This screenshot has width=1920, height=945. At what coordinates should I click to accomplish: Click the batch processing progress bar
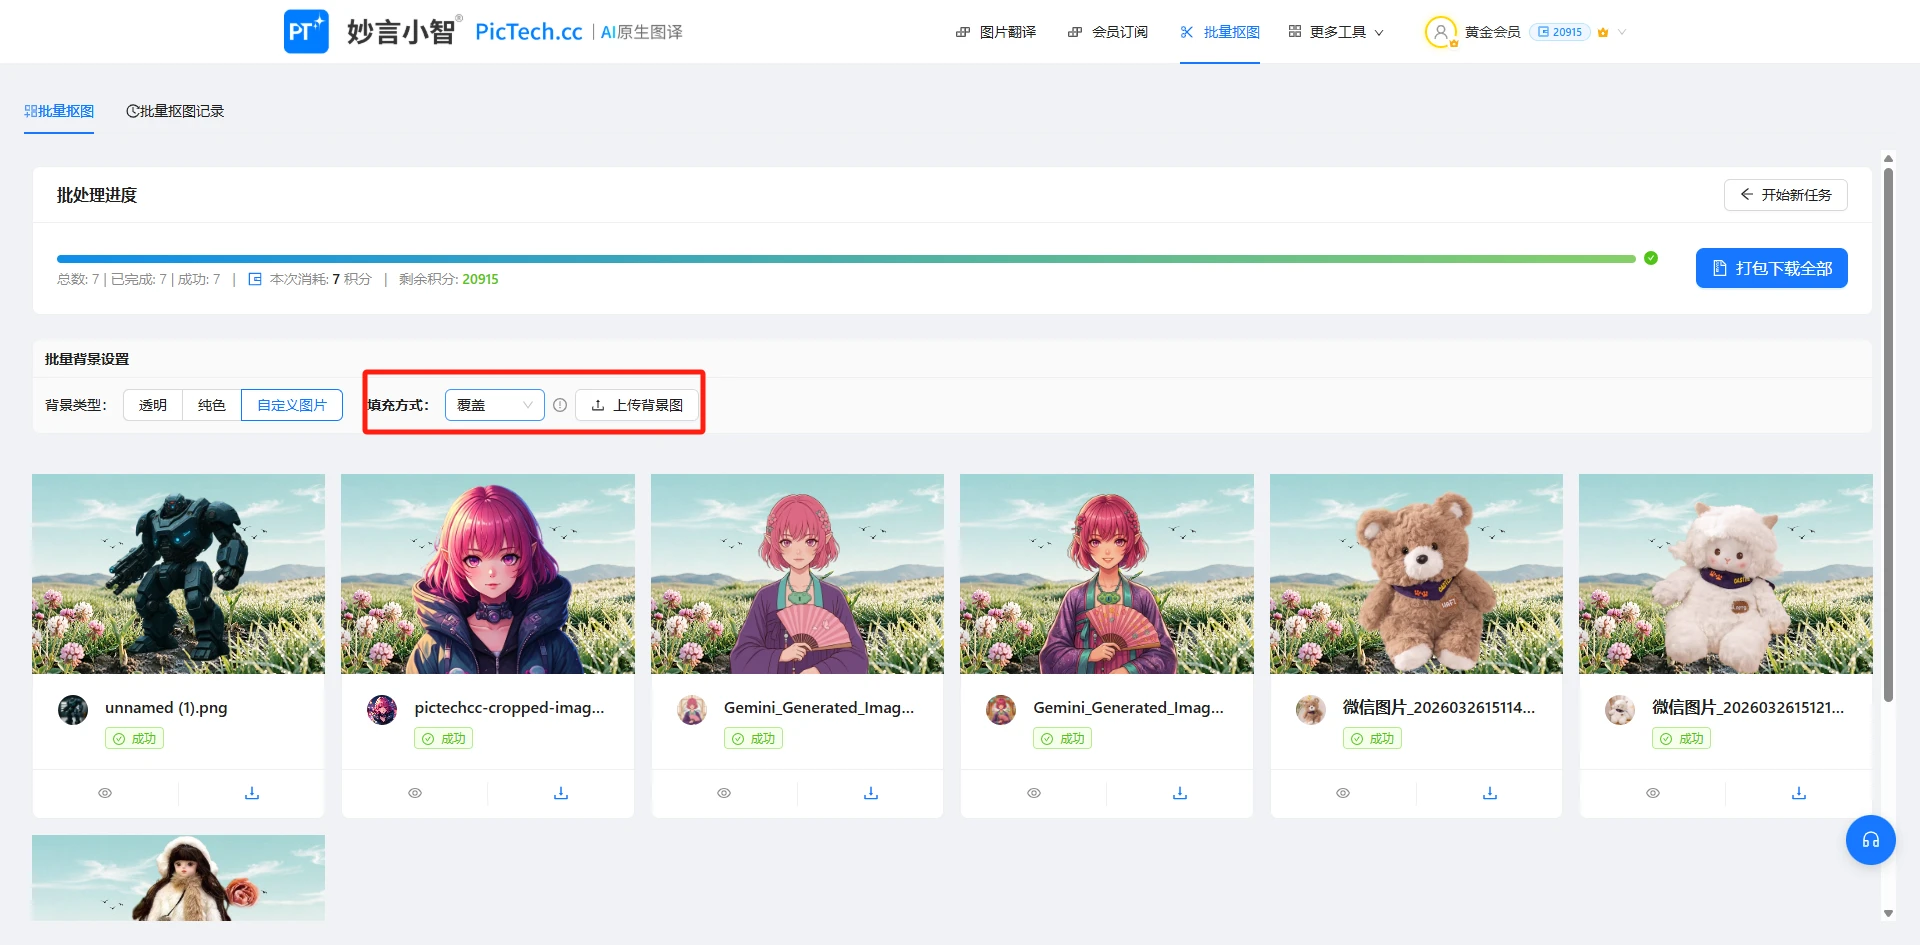pyautogui.click(x=845, y=259)
